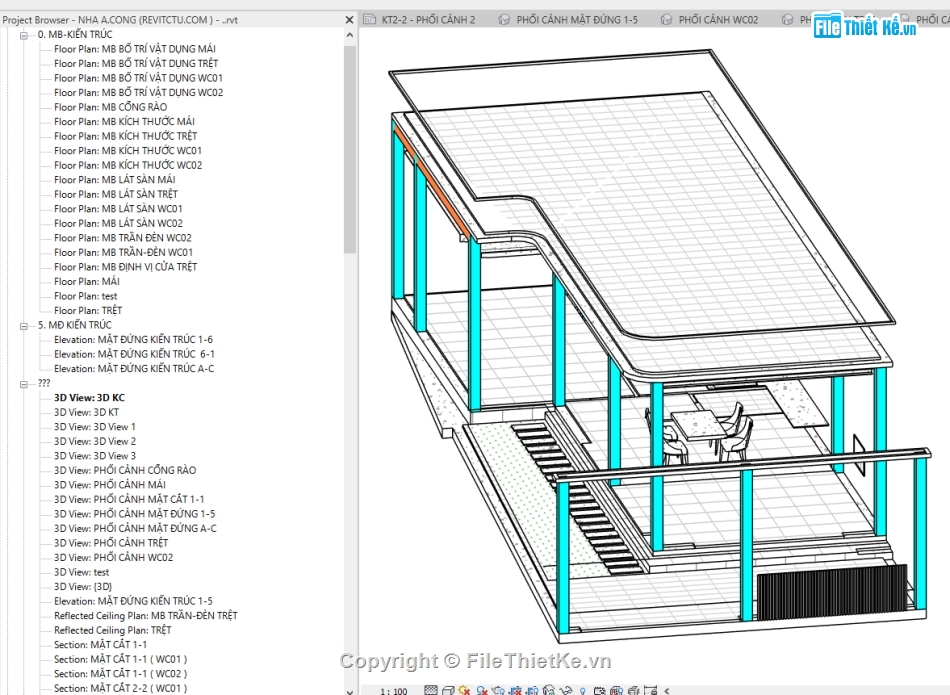Viewport: 950px width, 695px height.
Task: Toggle Reveal Hidden Elements lightbulb icon
Action: (583, 690)
